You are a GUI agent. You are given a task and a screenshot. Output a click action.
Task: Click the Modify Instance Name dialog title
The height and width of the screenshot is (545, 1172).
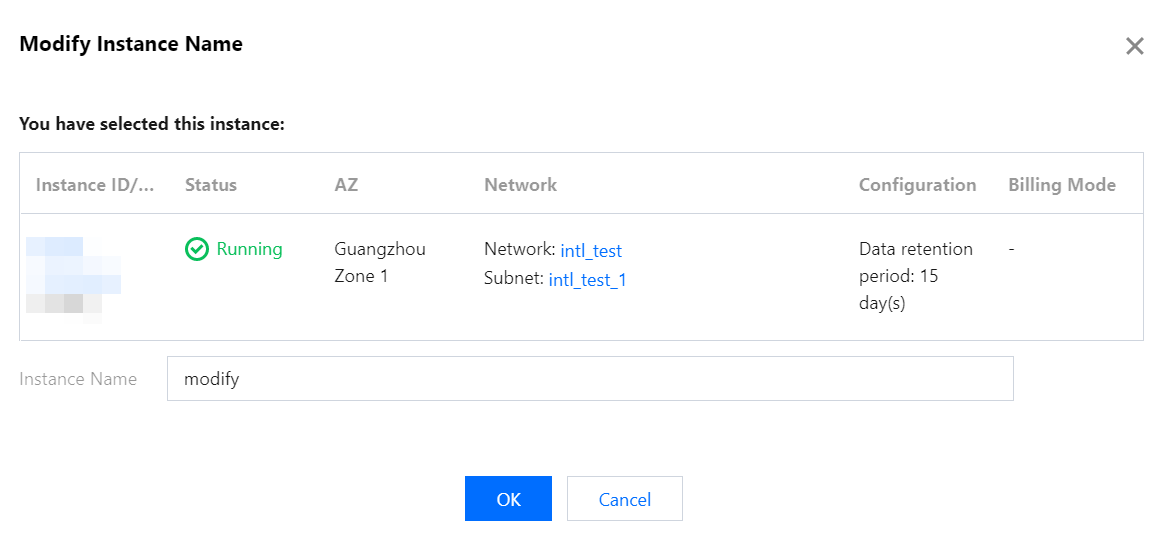pyautogui.click(x=131, y=44)
